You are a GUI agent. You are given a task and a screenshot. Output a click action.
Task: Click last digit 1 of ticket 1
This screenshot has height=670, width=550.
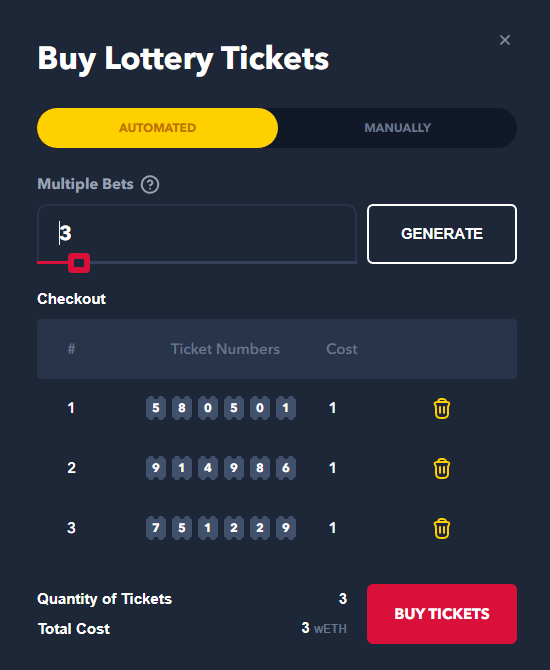pyautogui.click(x=286, y=408)
